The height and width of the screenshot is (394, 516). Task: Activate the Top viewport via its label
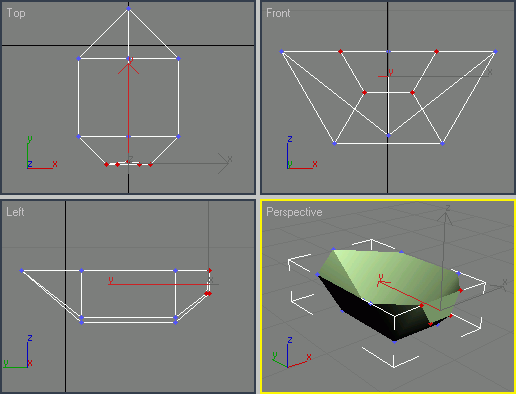click(x=16, y=13)
